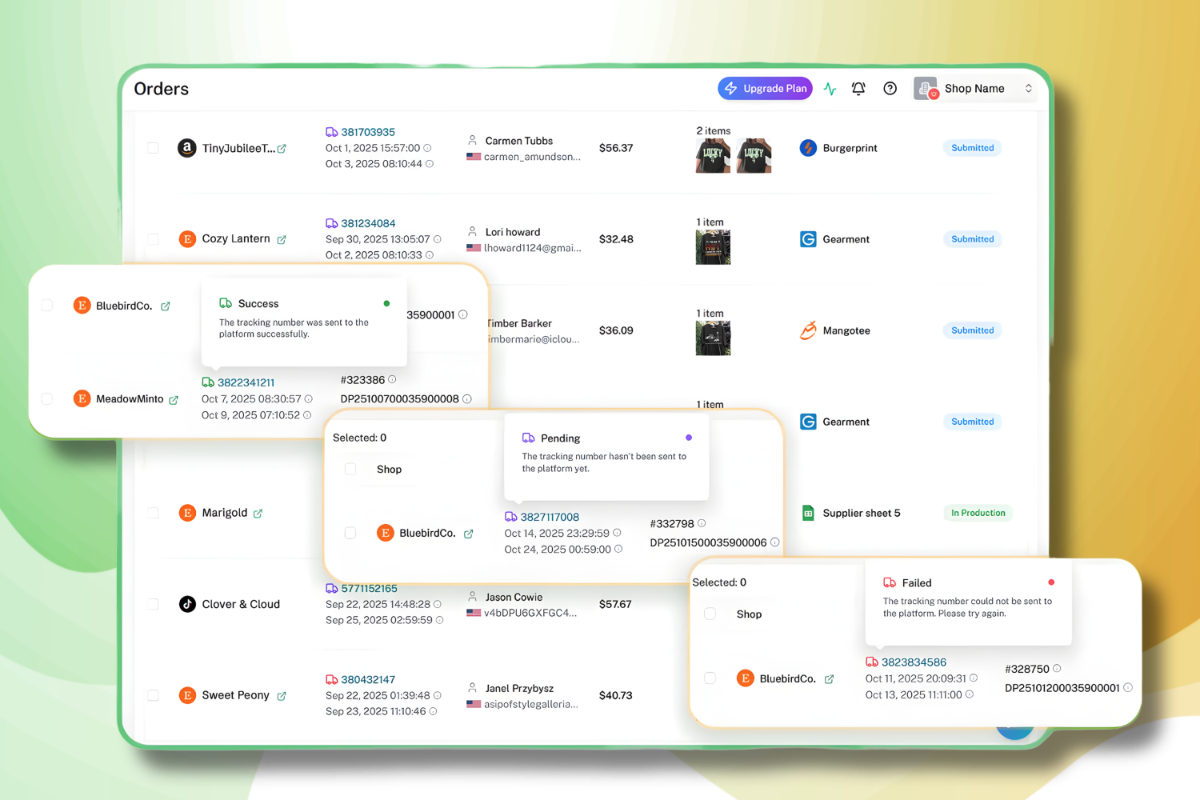Open the product thumbnail in Lori howard order
The image size is (1200, 800).
tap(713, 247)
